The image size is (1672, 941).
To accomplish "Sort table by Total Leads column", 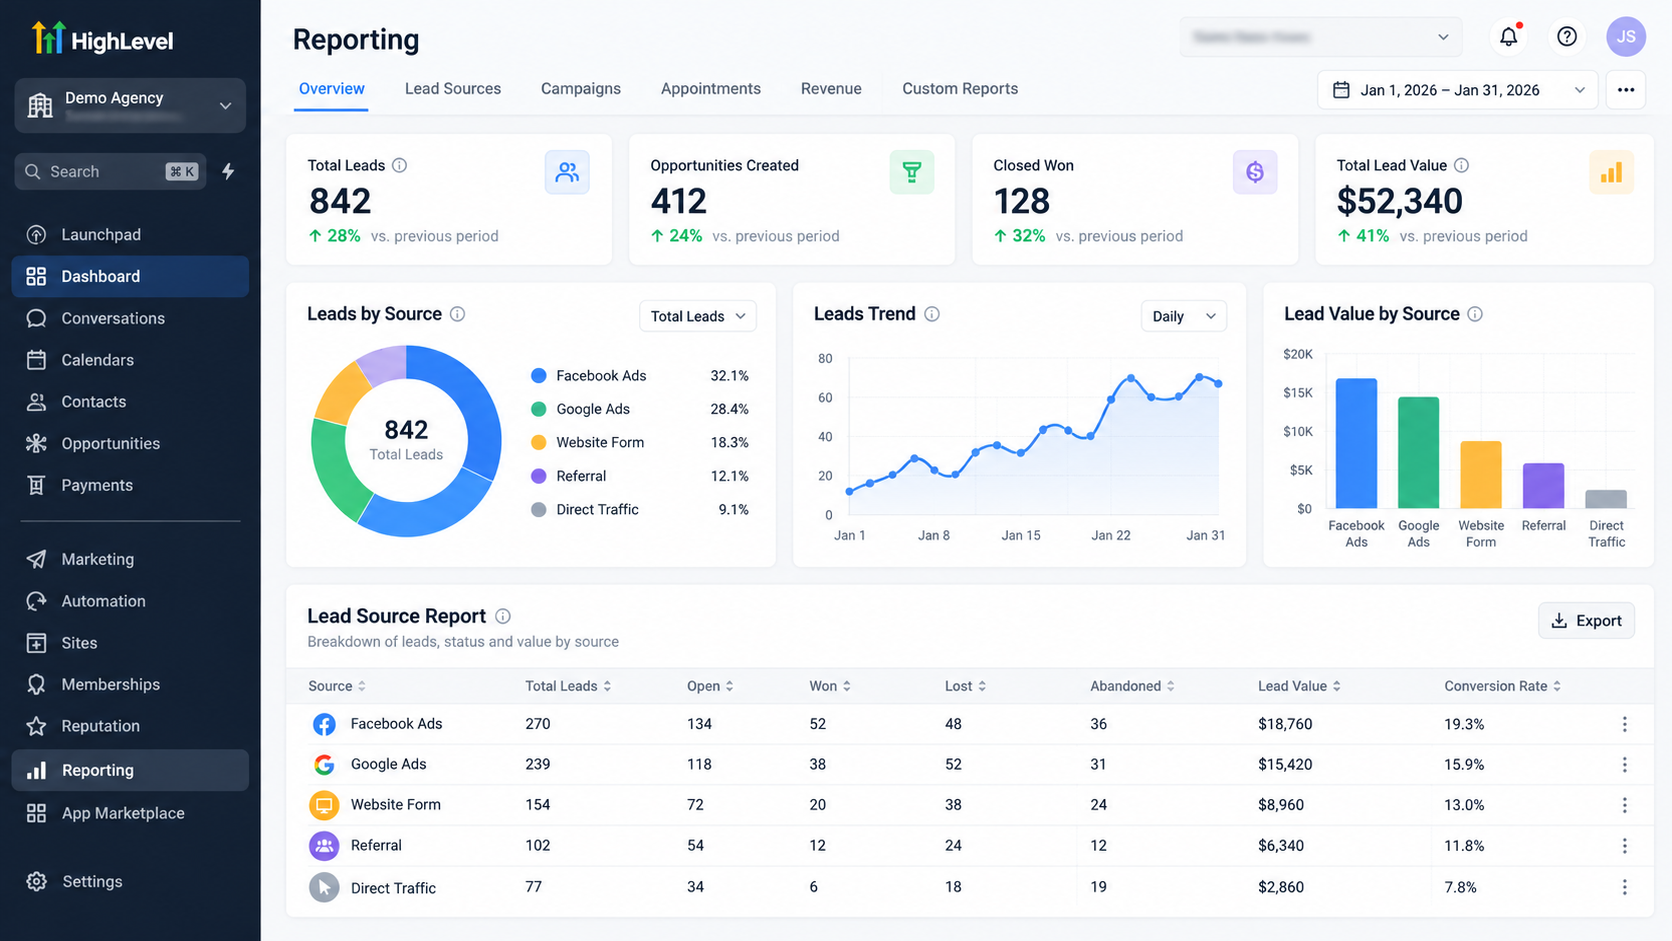I will coord(568,686).
